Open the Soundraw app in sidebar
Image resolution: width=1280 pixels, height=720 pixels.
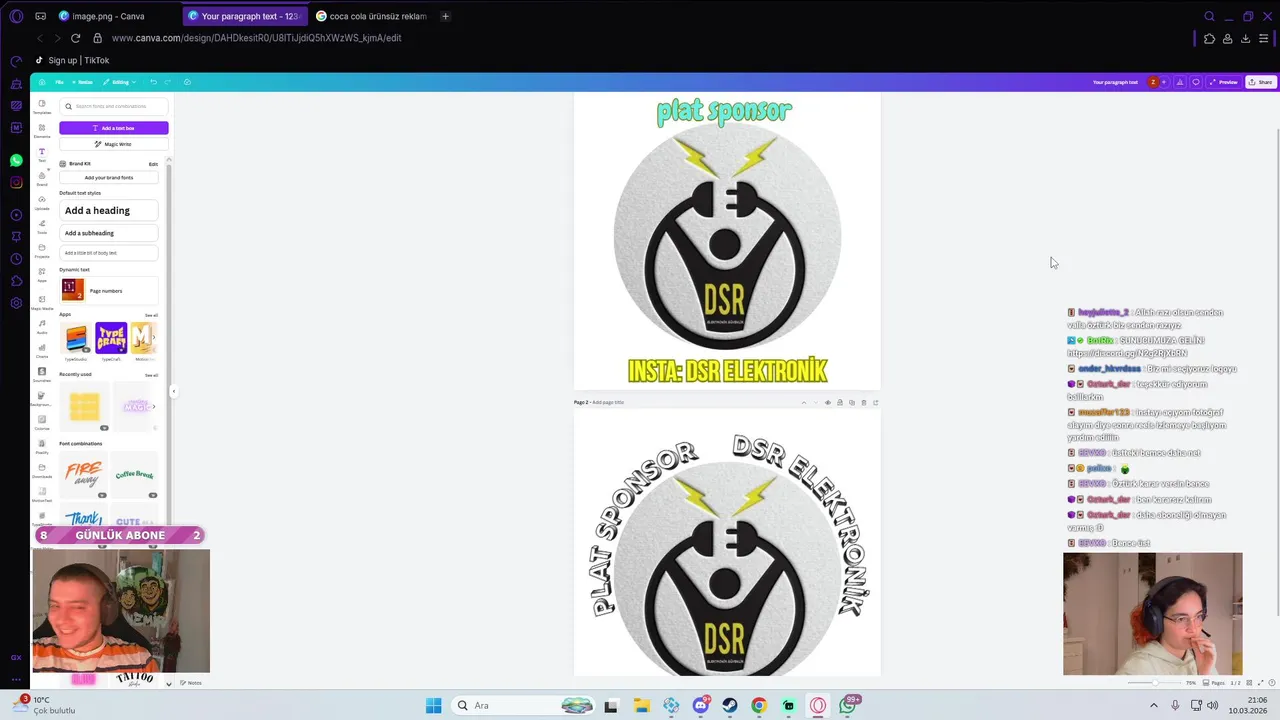coord(42,374)
